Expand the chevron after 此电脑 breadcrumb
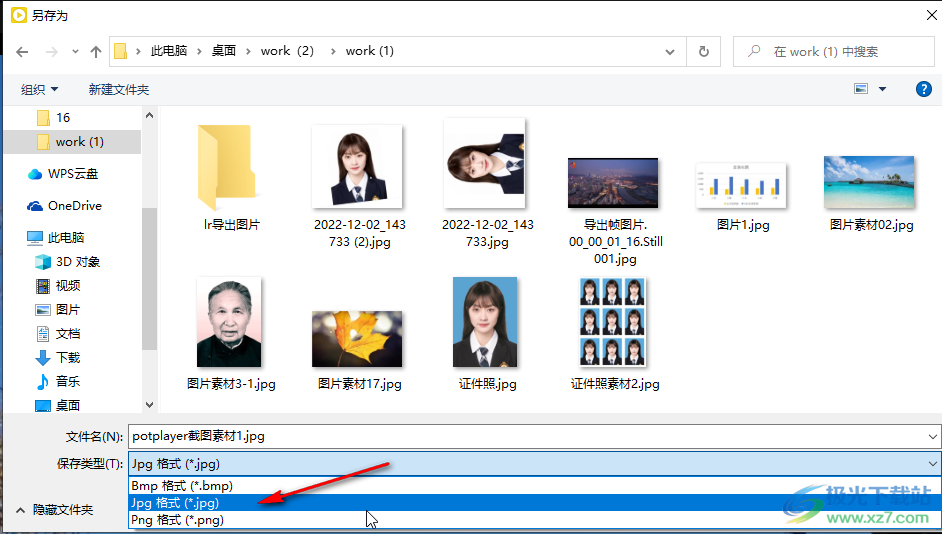This screenshot has width=942, height=534. [x=199, y=52]
